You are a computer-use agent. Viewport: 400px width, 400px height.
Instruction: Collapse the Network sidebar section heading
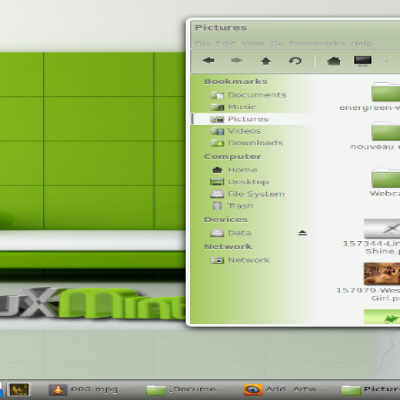pyautogui.click(x=228, y=246)
